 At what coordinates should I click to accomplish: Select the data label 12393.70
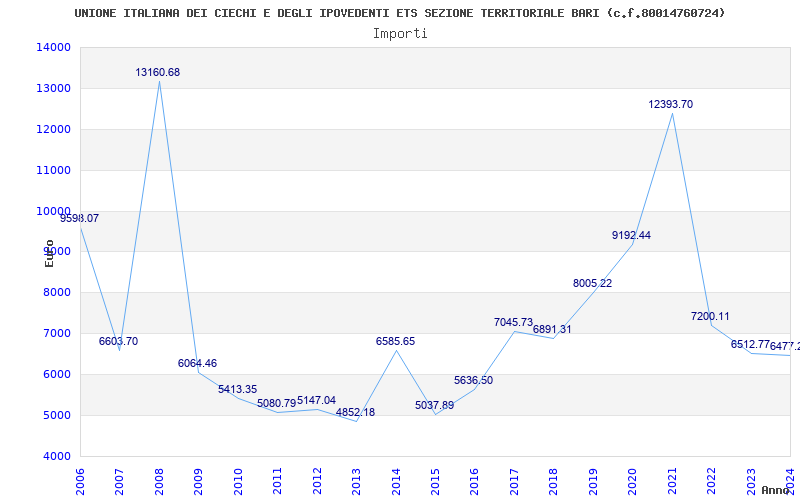click(670, 105)
